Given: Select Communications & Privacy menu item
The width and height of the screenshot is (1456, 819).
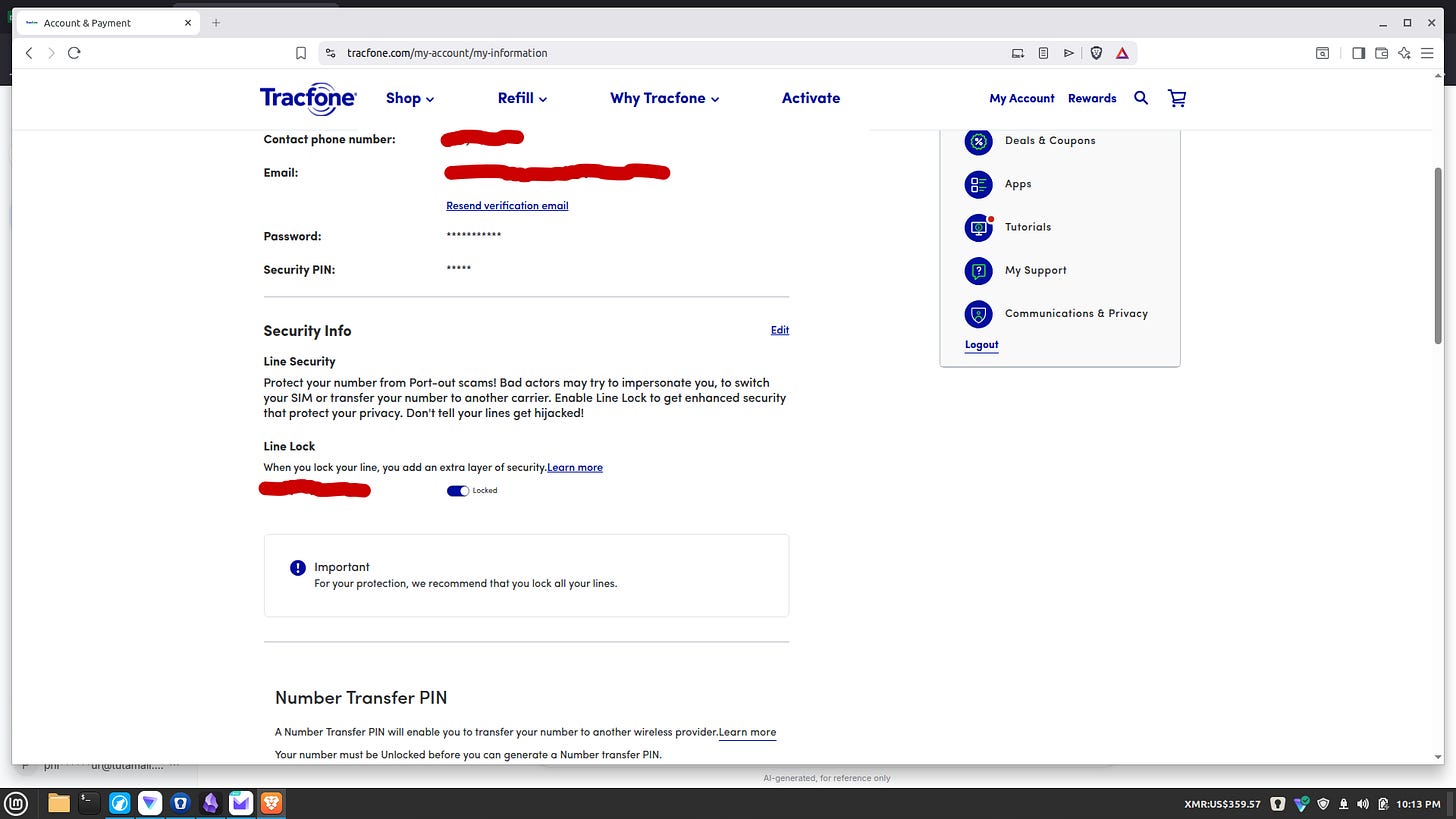Looking at the screenshot, I should click(x=1076, y=314).
